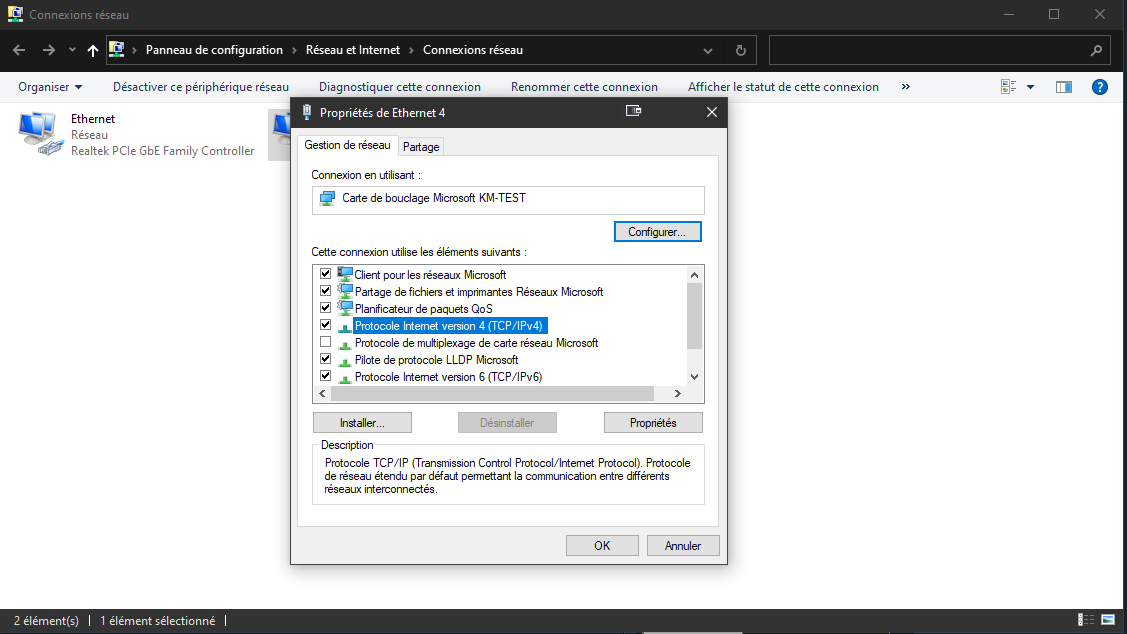1127x634 pixels.
Task: Uncheck Partage de fichiers et imprimantes
Action: click(326, 291)
